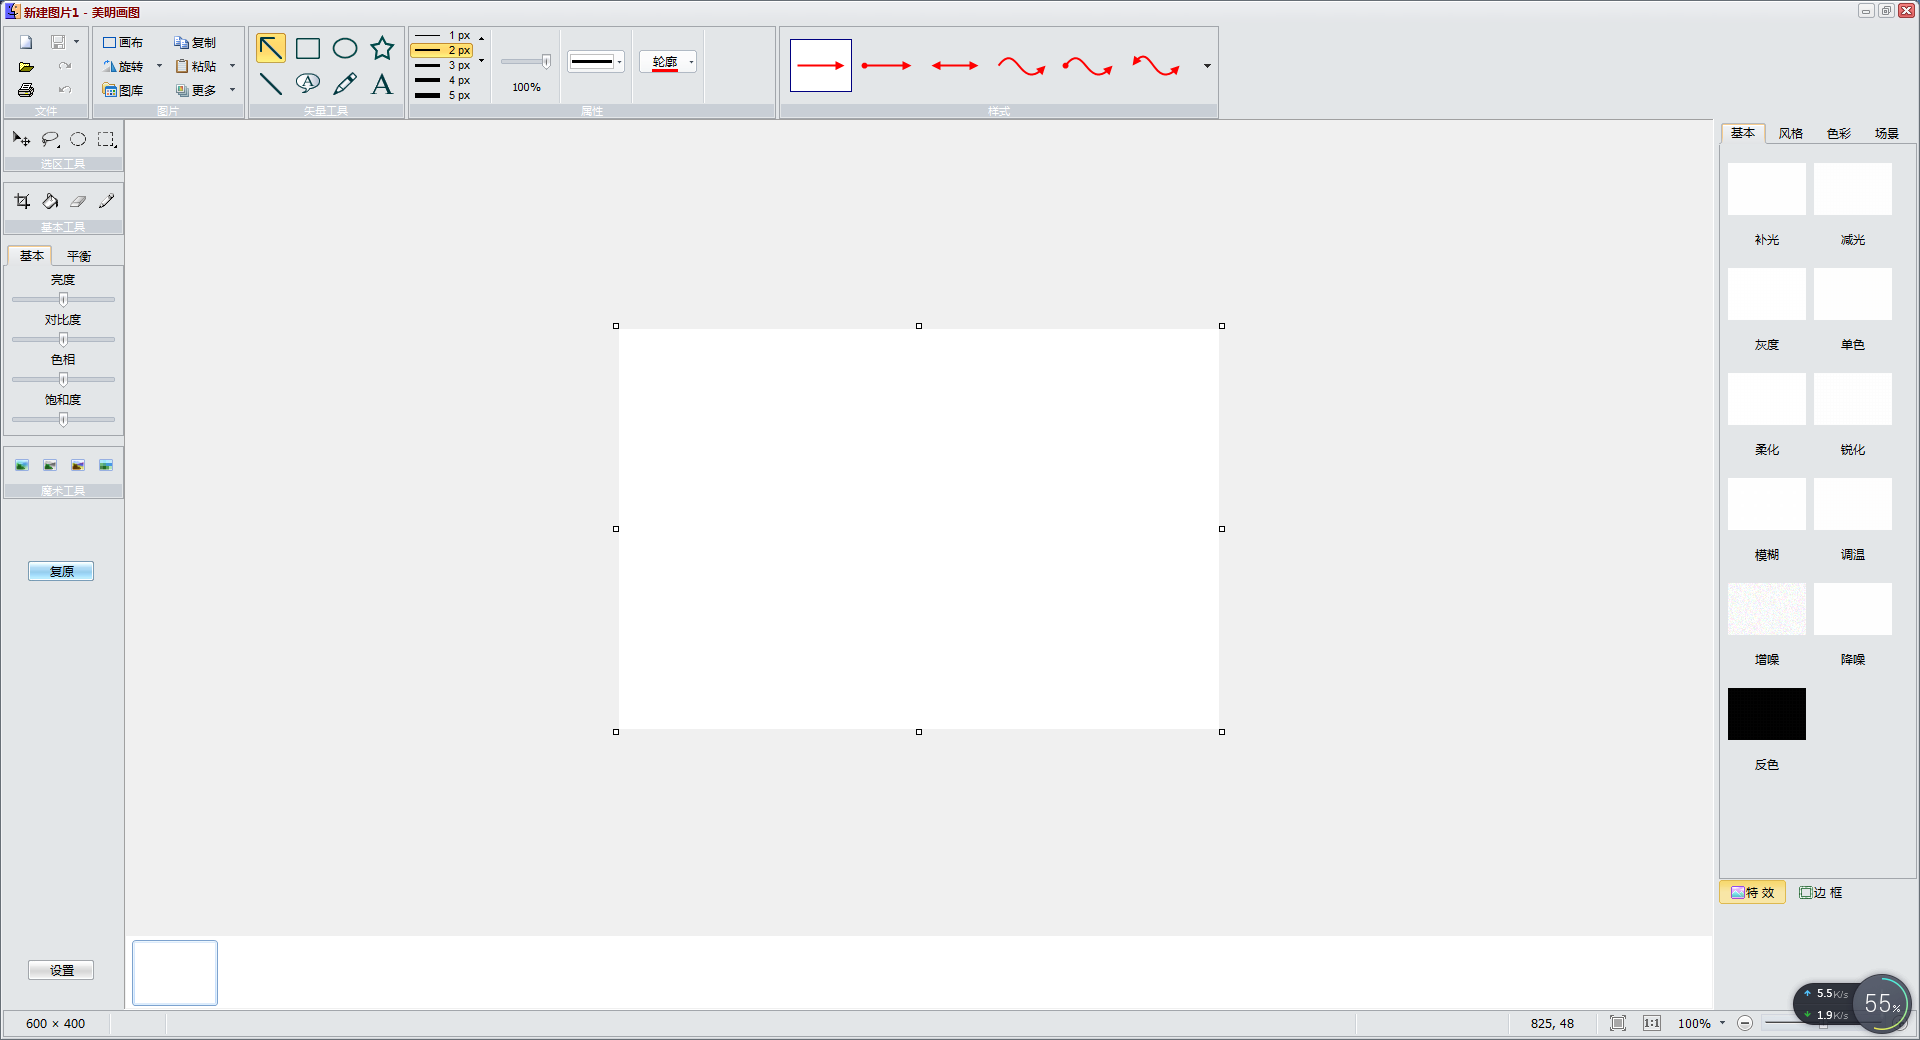Select the star shape tool
The width and height of the screenshot is (1920, 1040).
pyautogui.click(x=382, y=48)
